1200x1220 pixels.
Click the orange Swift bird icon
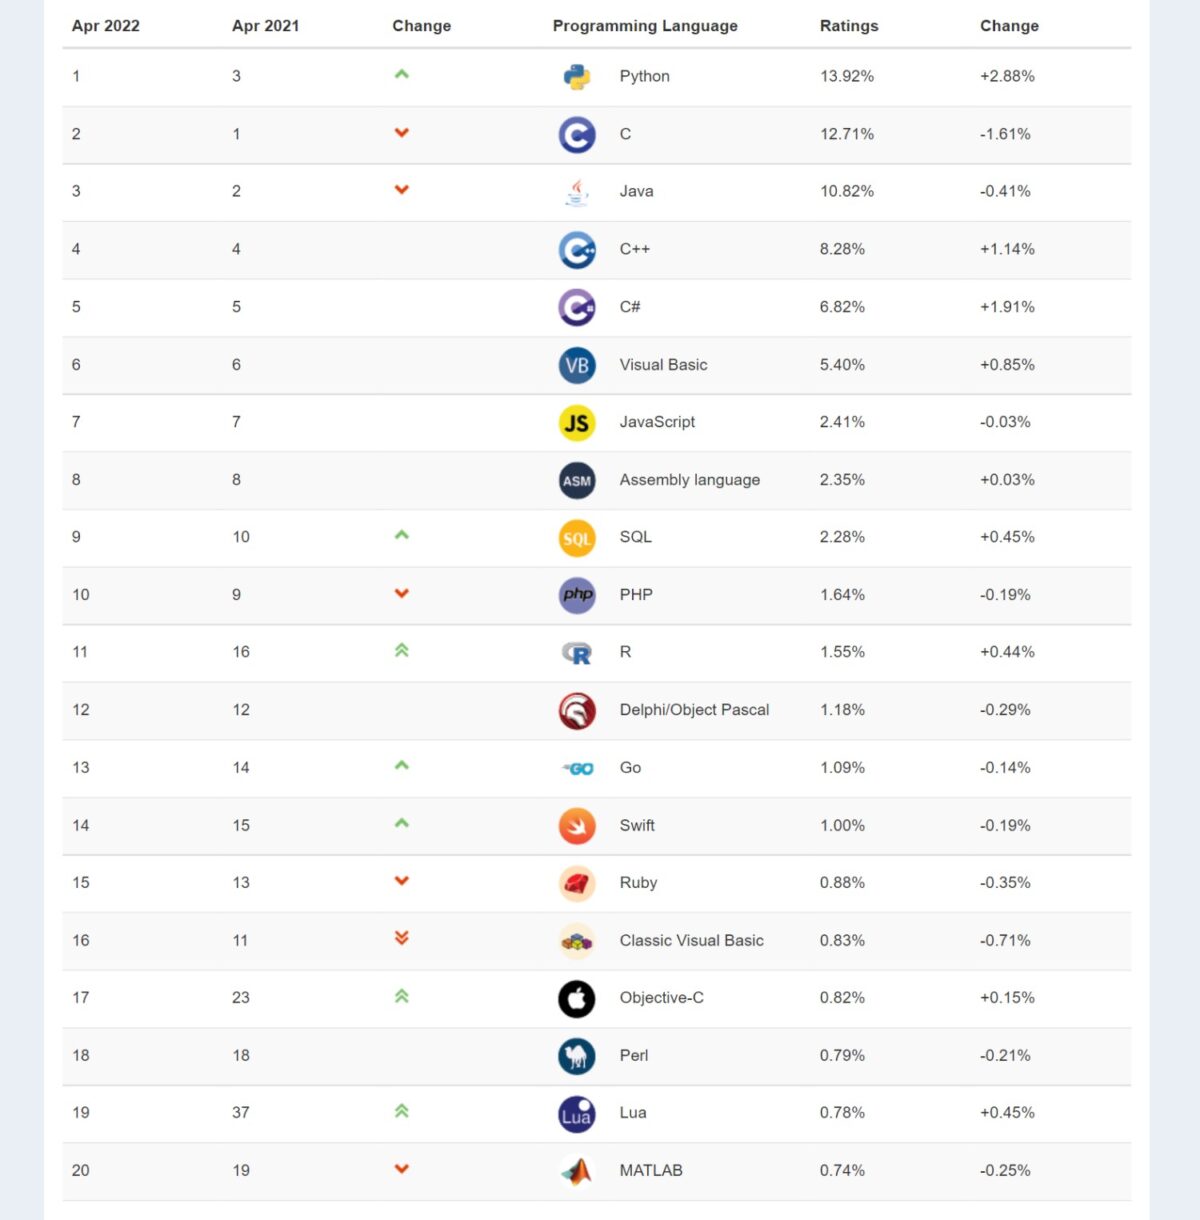click(577, 826)
